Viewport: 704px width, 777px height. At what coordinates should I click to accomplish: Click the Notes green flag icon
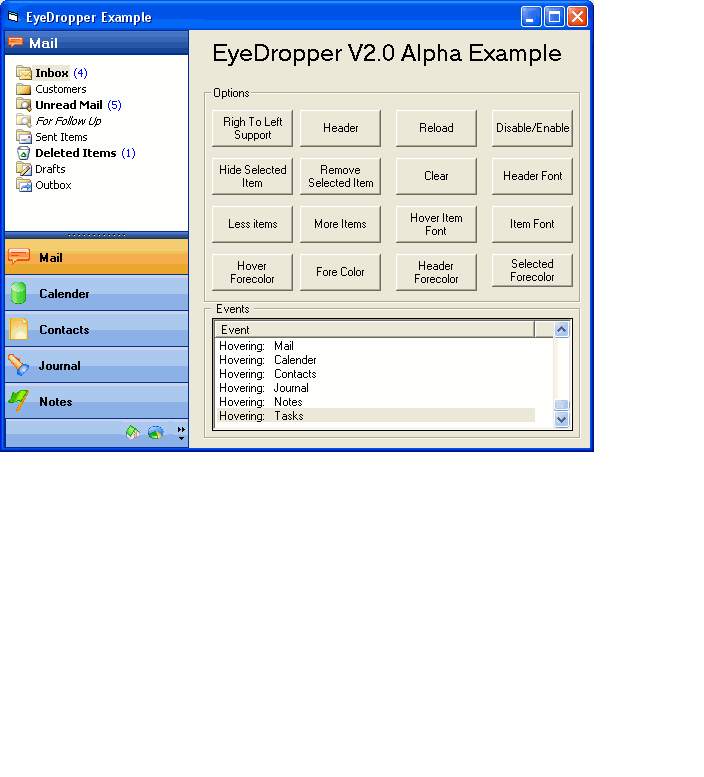pyautogui.click(x=19, y=401)
